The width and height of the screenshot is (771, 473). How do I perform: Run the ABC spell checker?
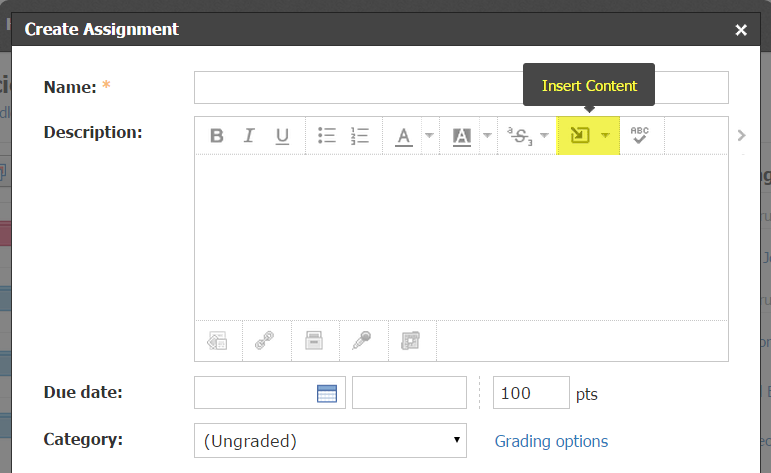pos(640,136)
